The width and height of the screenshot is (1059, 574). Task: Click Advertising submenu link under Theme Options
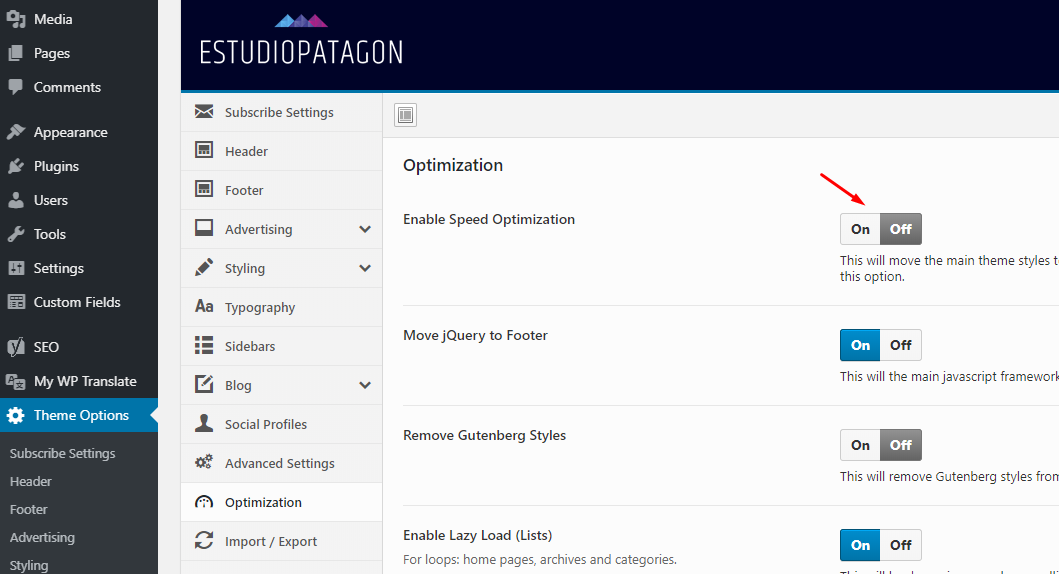[42, 538]
